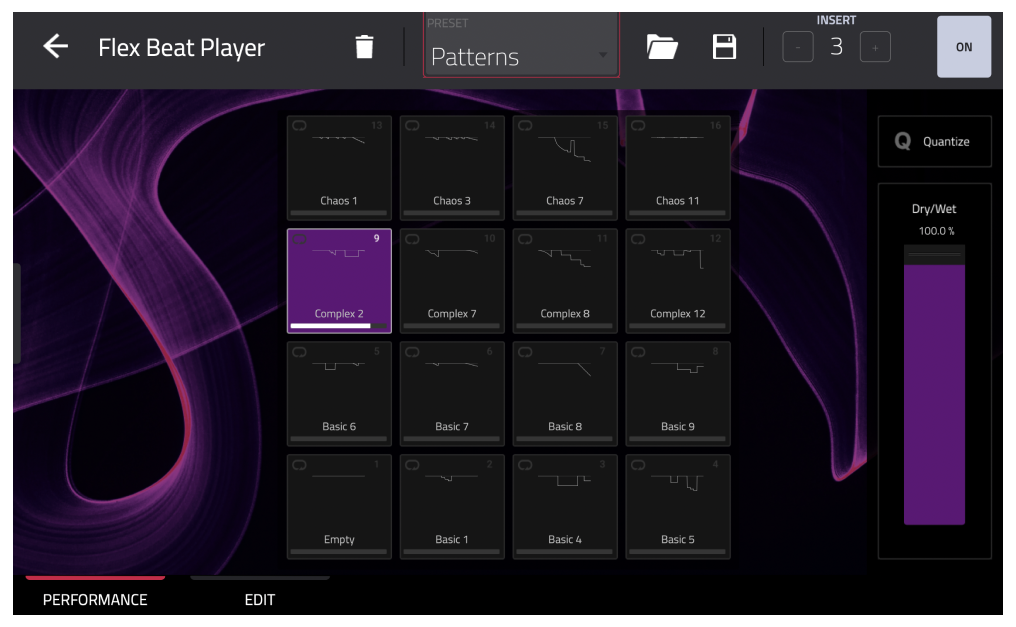Open preset with the folder icon

pyautogui.click(x=662, y=47)
